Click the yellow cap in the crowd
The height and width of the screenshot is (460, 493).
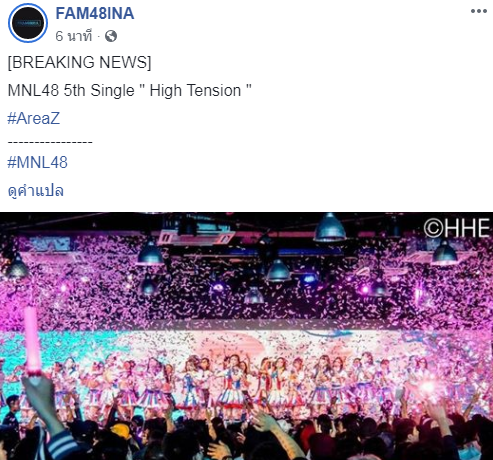point(120,431)
